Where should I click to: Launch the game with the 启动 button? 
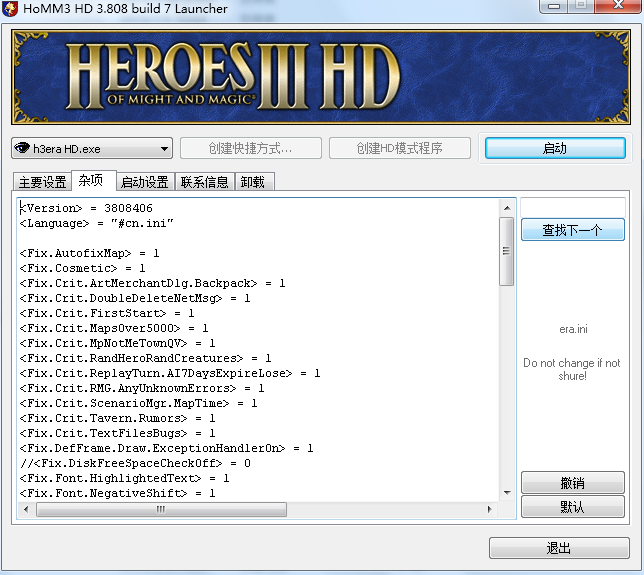tap(555, 148)
